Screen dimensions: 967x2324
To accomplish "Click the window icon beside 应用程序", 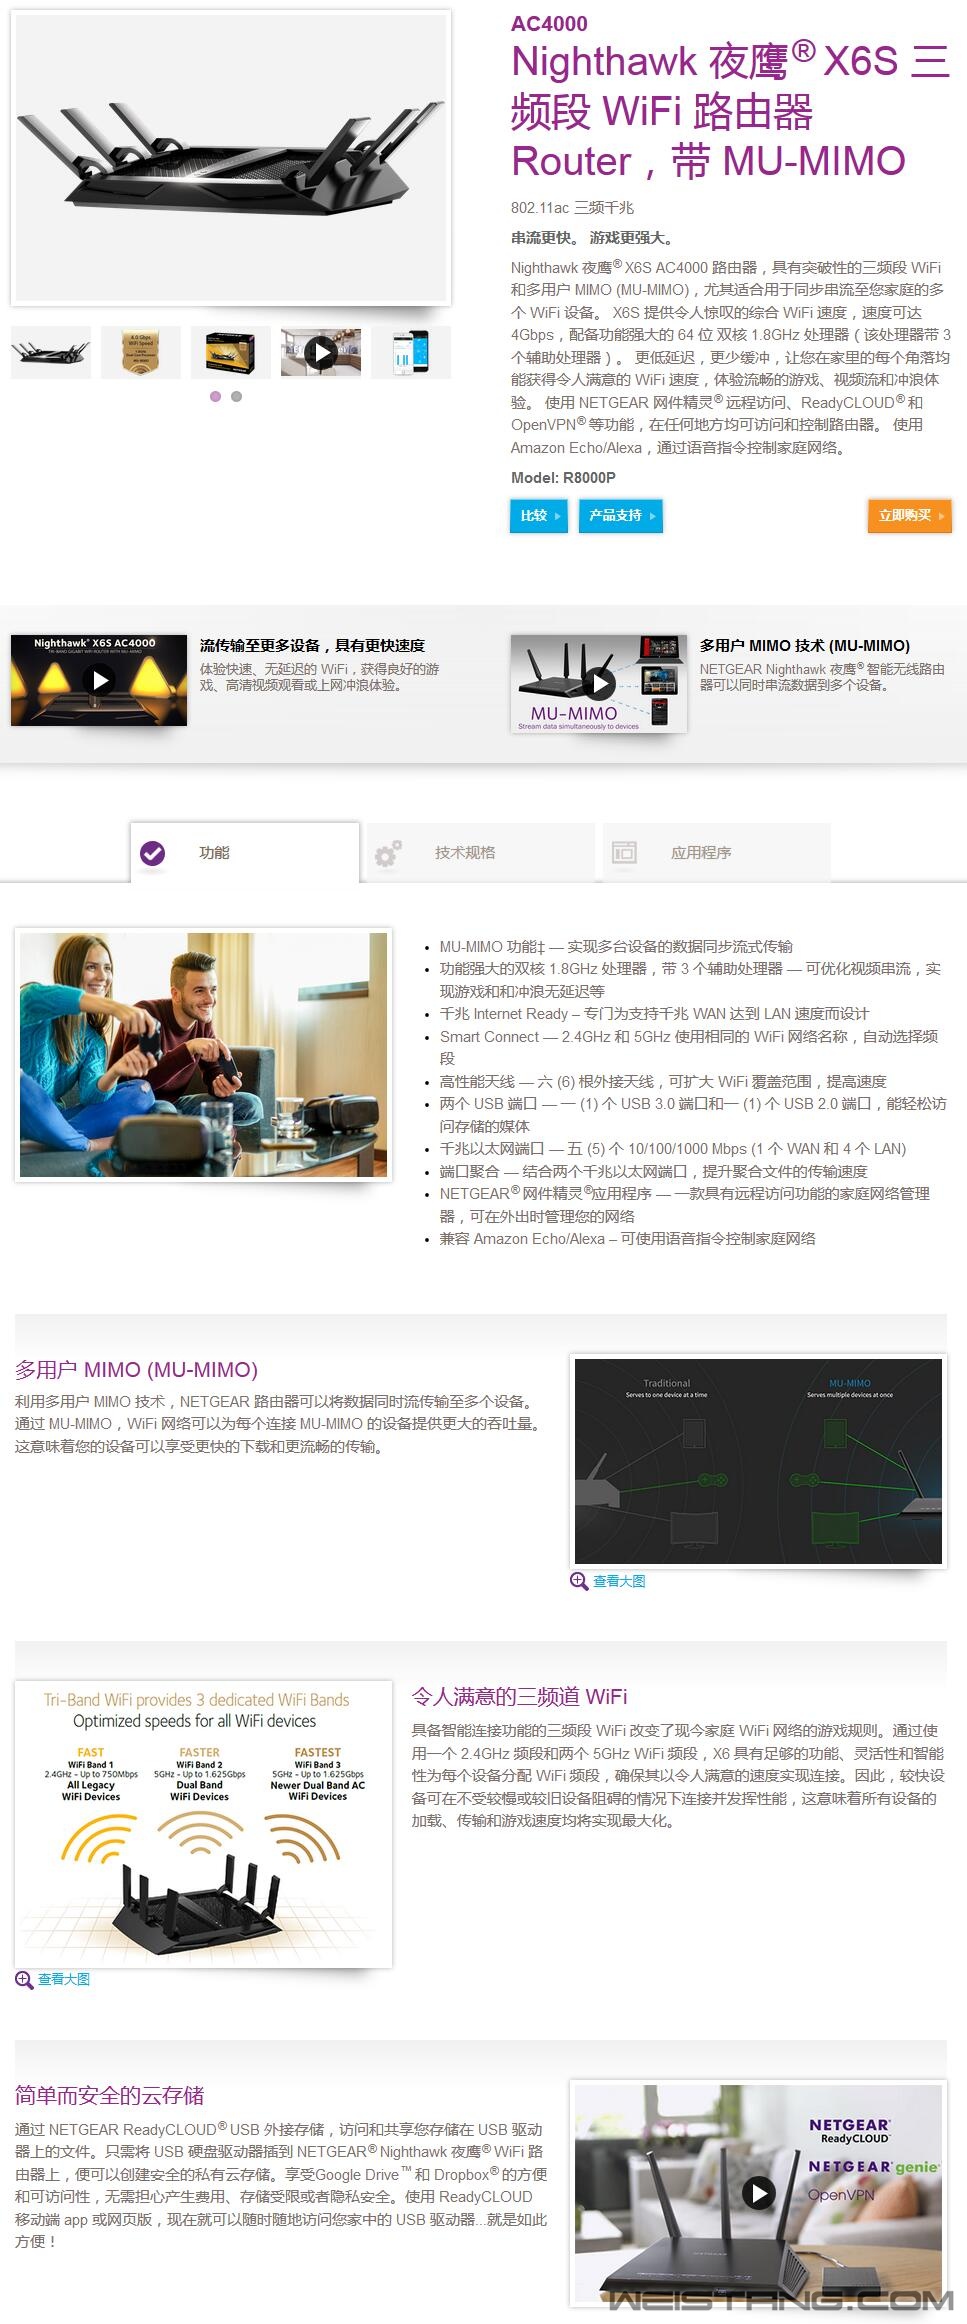I will [624, 853].
